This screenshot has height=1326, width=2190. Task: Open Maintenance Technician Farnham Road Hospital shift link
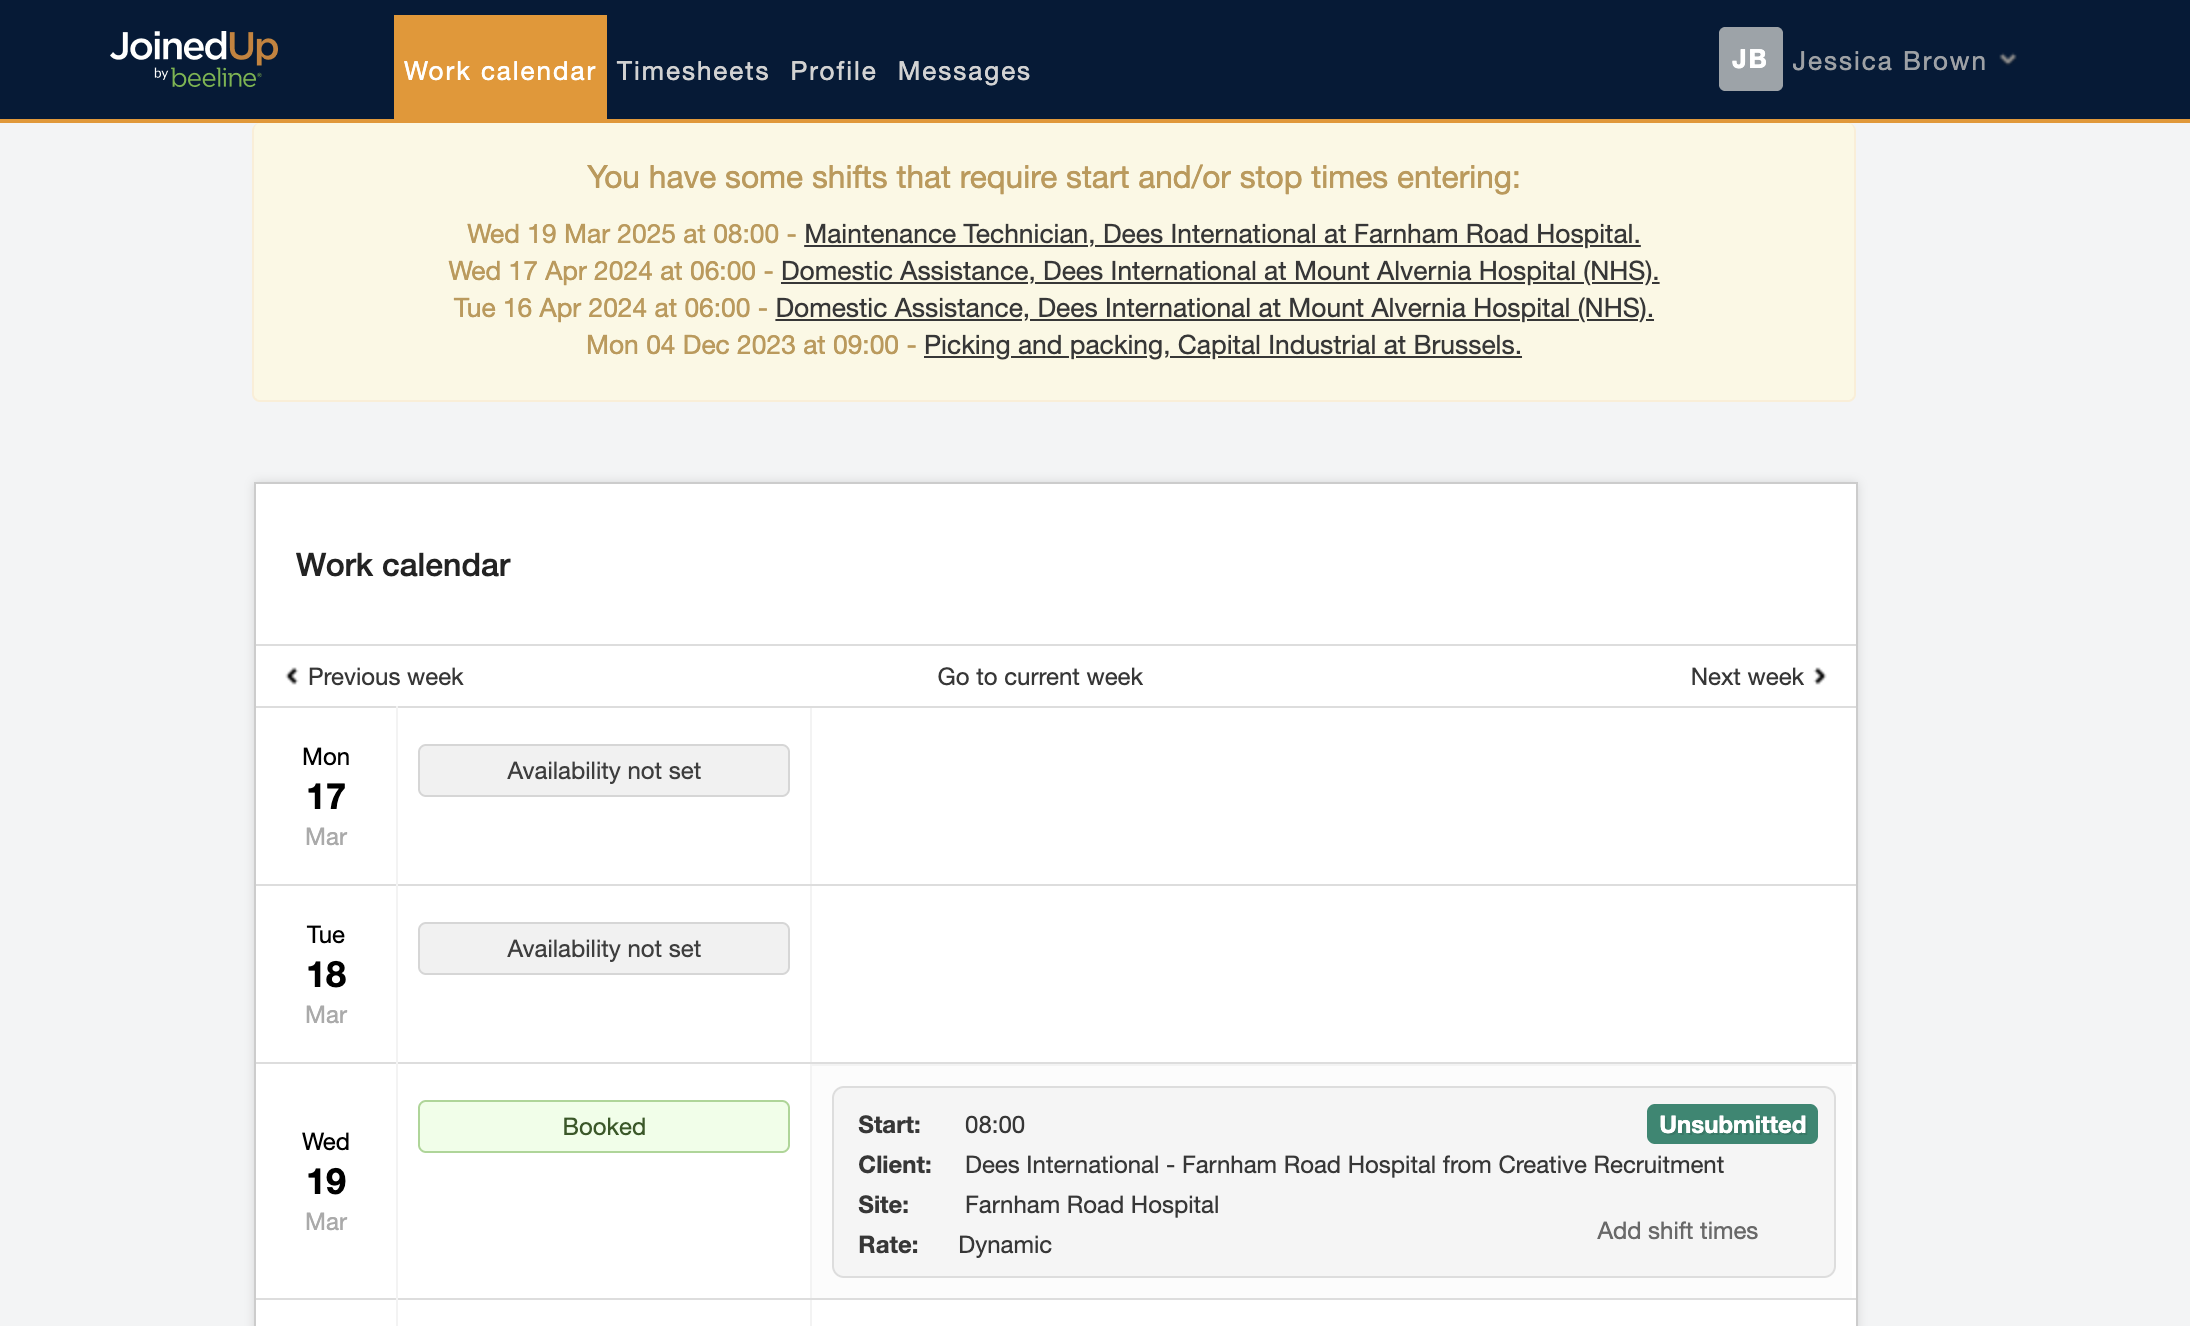[x=1221, y=234]
